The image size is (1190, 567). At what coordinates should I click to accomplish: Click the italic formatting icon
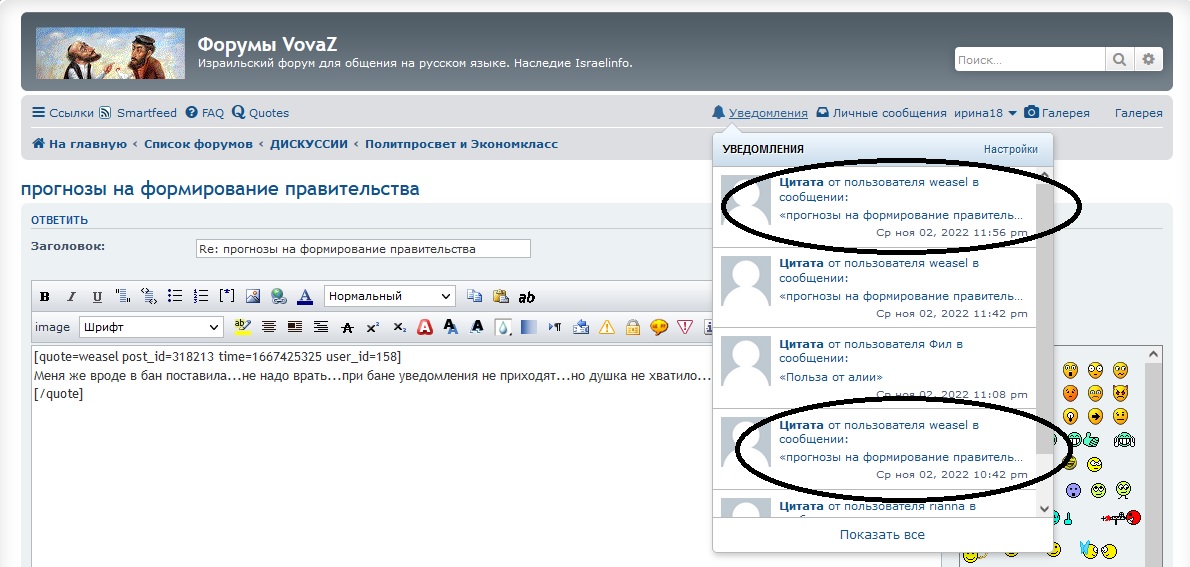(71, 297)
